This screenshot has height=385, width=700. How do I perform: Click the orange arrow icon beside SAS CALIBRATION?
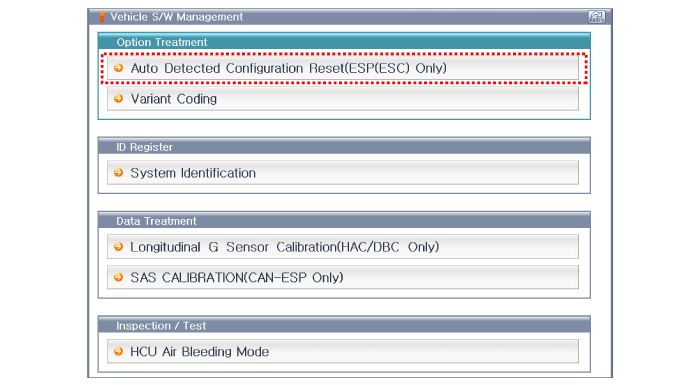[x=118, y=277]
